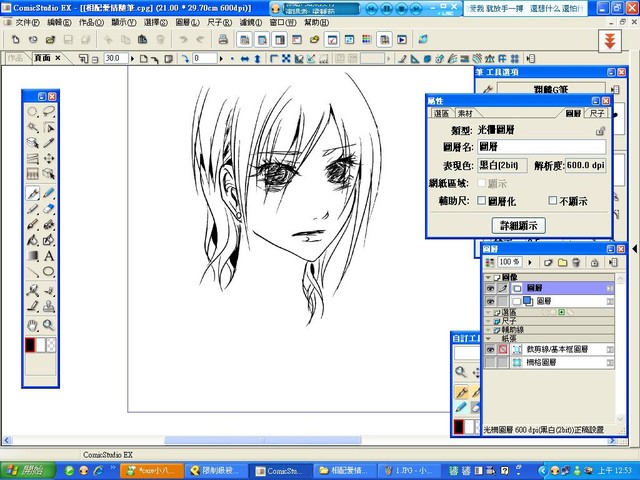Hide the 裁剪線/基本框圖層 layer

tap(490, 349)
